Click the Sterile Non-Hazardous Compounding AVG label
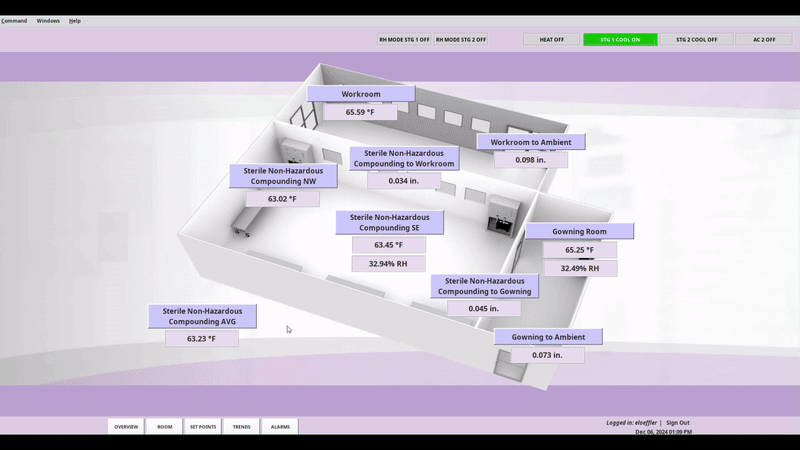 pyautogui.click(x=202, y=316)
